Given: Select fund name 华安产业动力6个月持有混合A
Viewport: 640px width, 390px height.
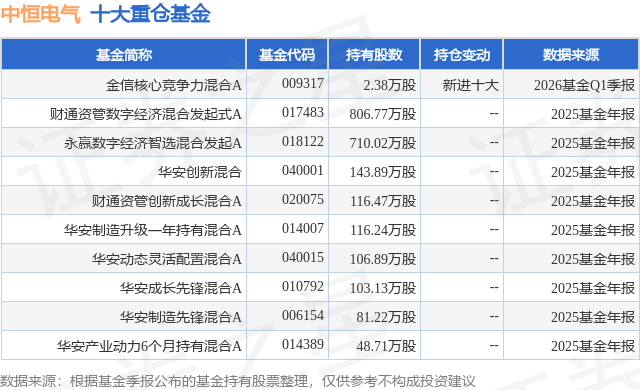Looking at the screenshot, I should point(149,346).
